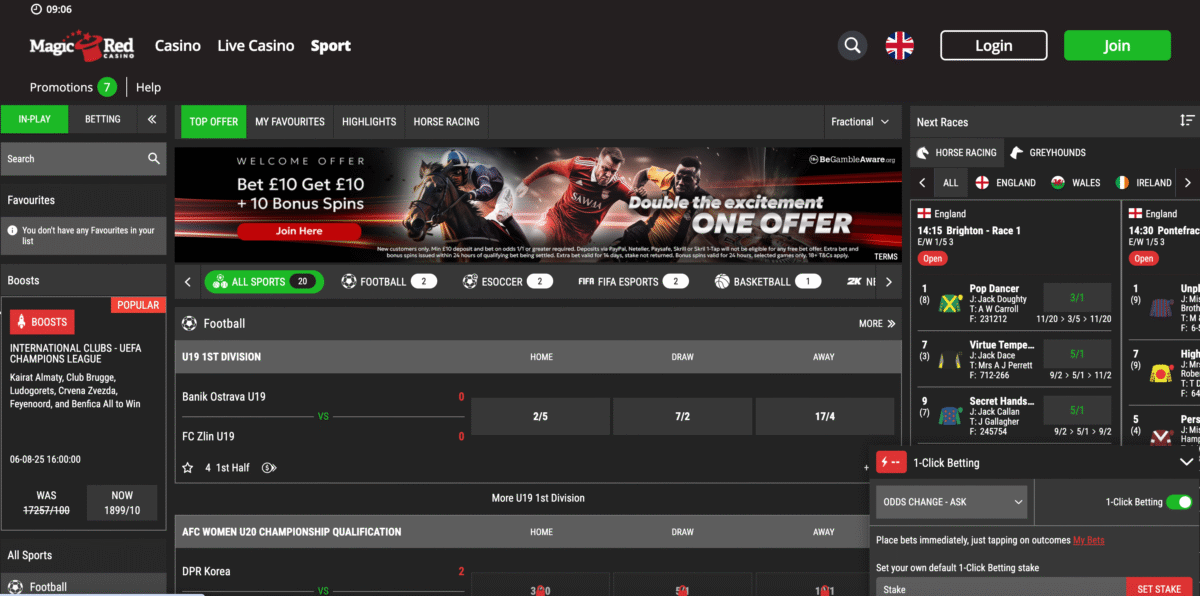Switch to the IN-PLAY tab
This screenshot has width=1200, height=596.
coord(35,119)
